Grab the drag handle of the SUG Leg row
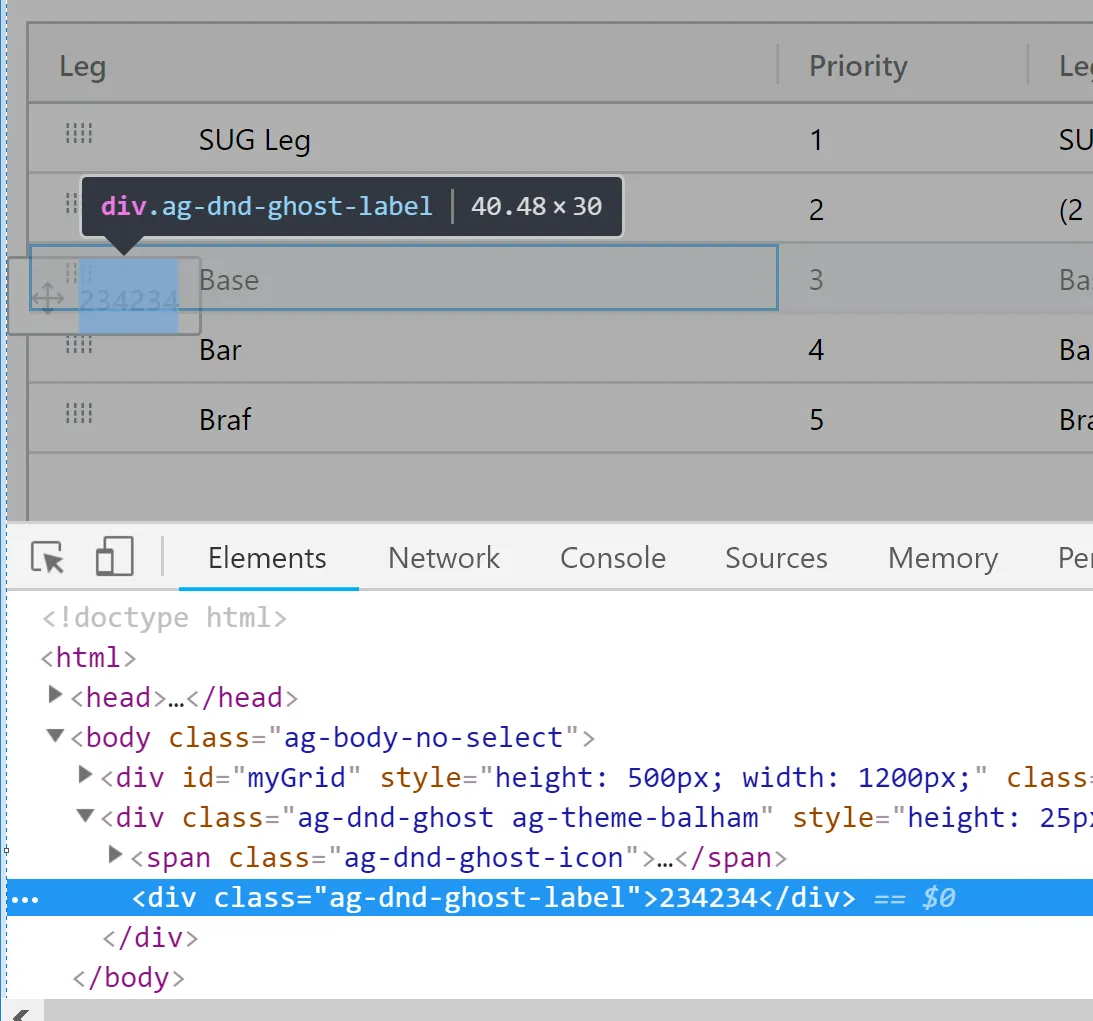Image resolution: width=1093 pixels, height=1021 pixels. click(x=79, y=132)
